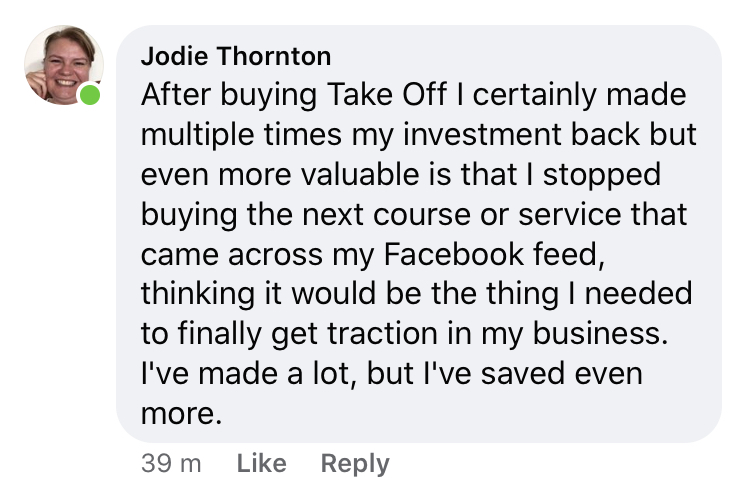Open the 39 m timestamp link

[172, 463]
